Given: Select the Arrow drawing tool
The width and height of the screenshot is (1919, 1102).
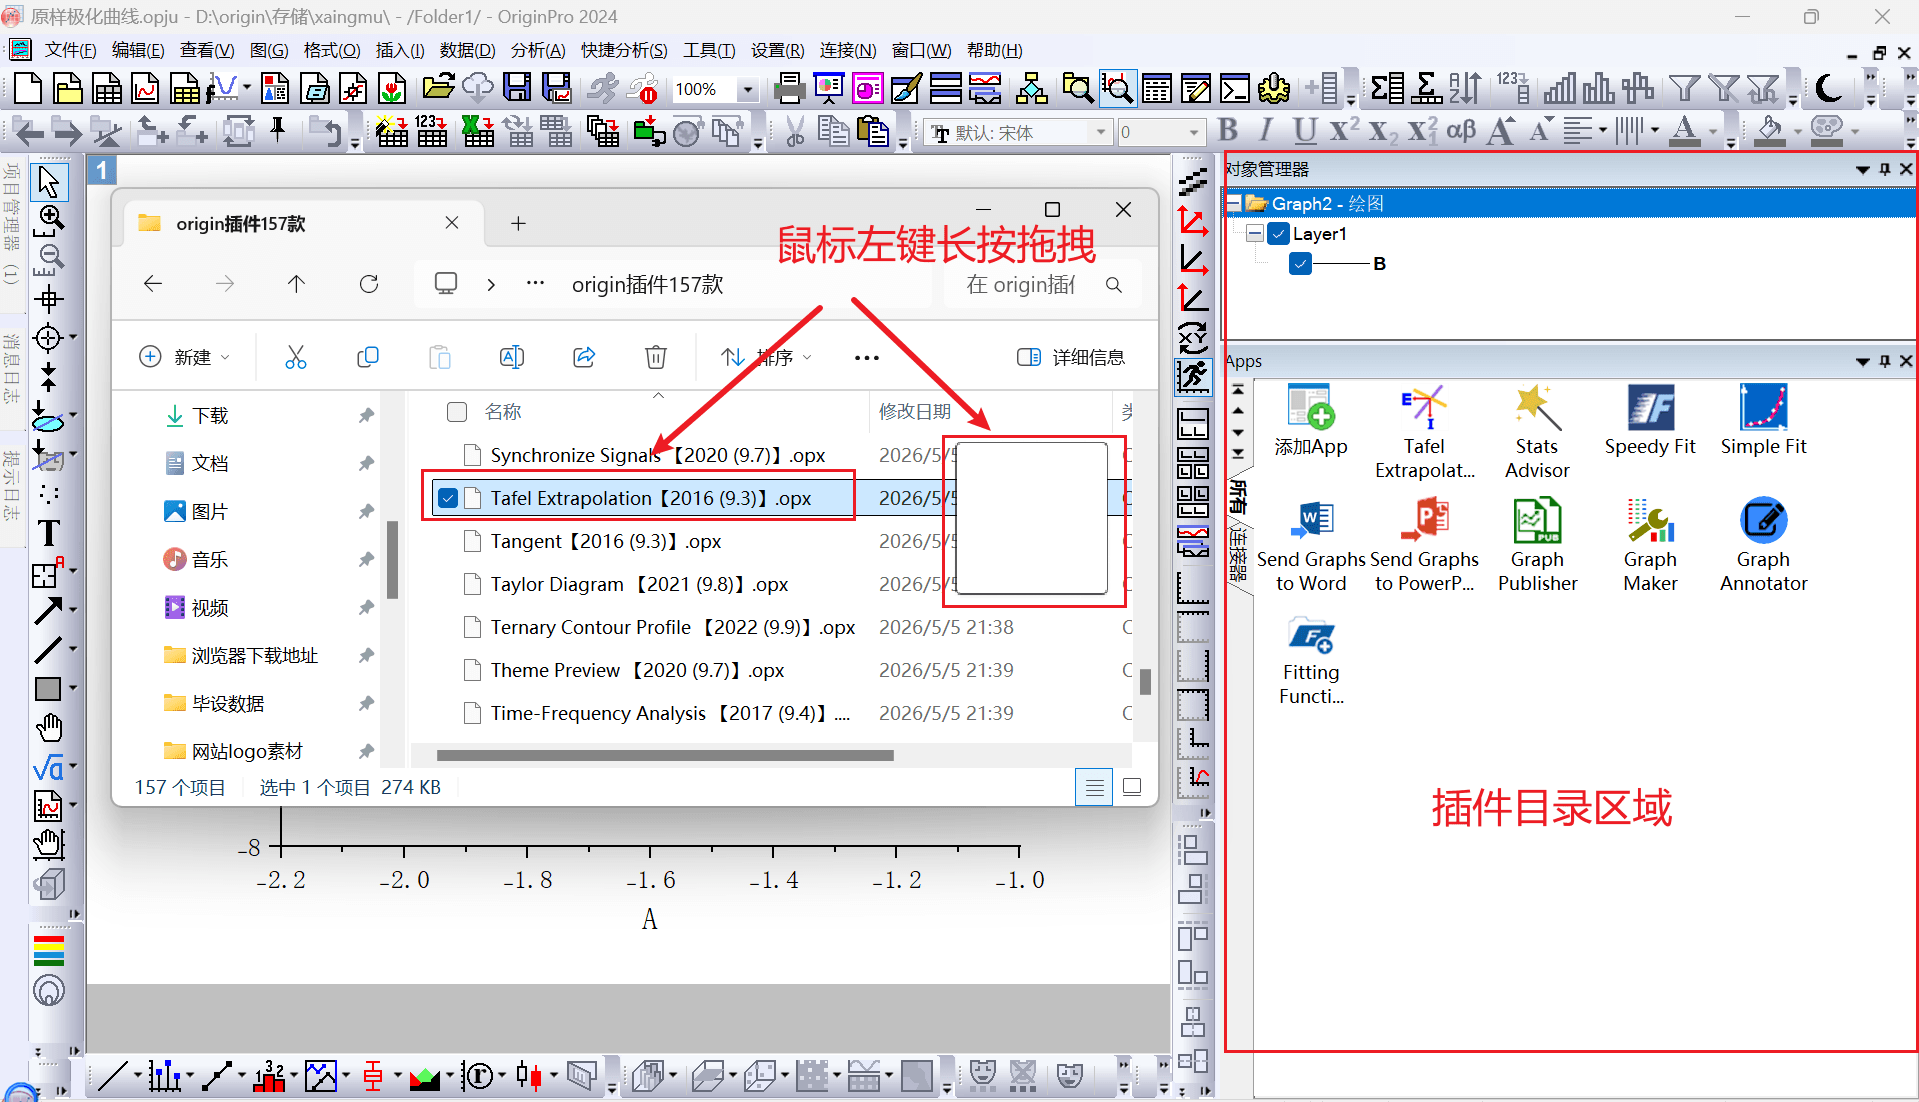Looking at the screenshot, I should pyautogui.click(x=48, y=610).
